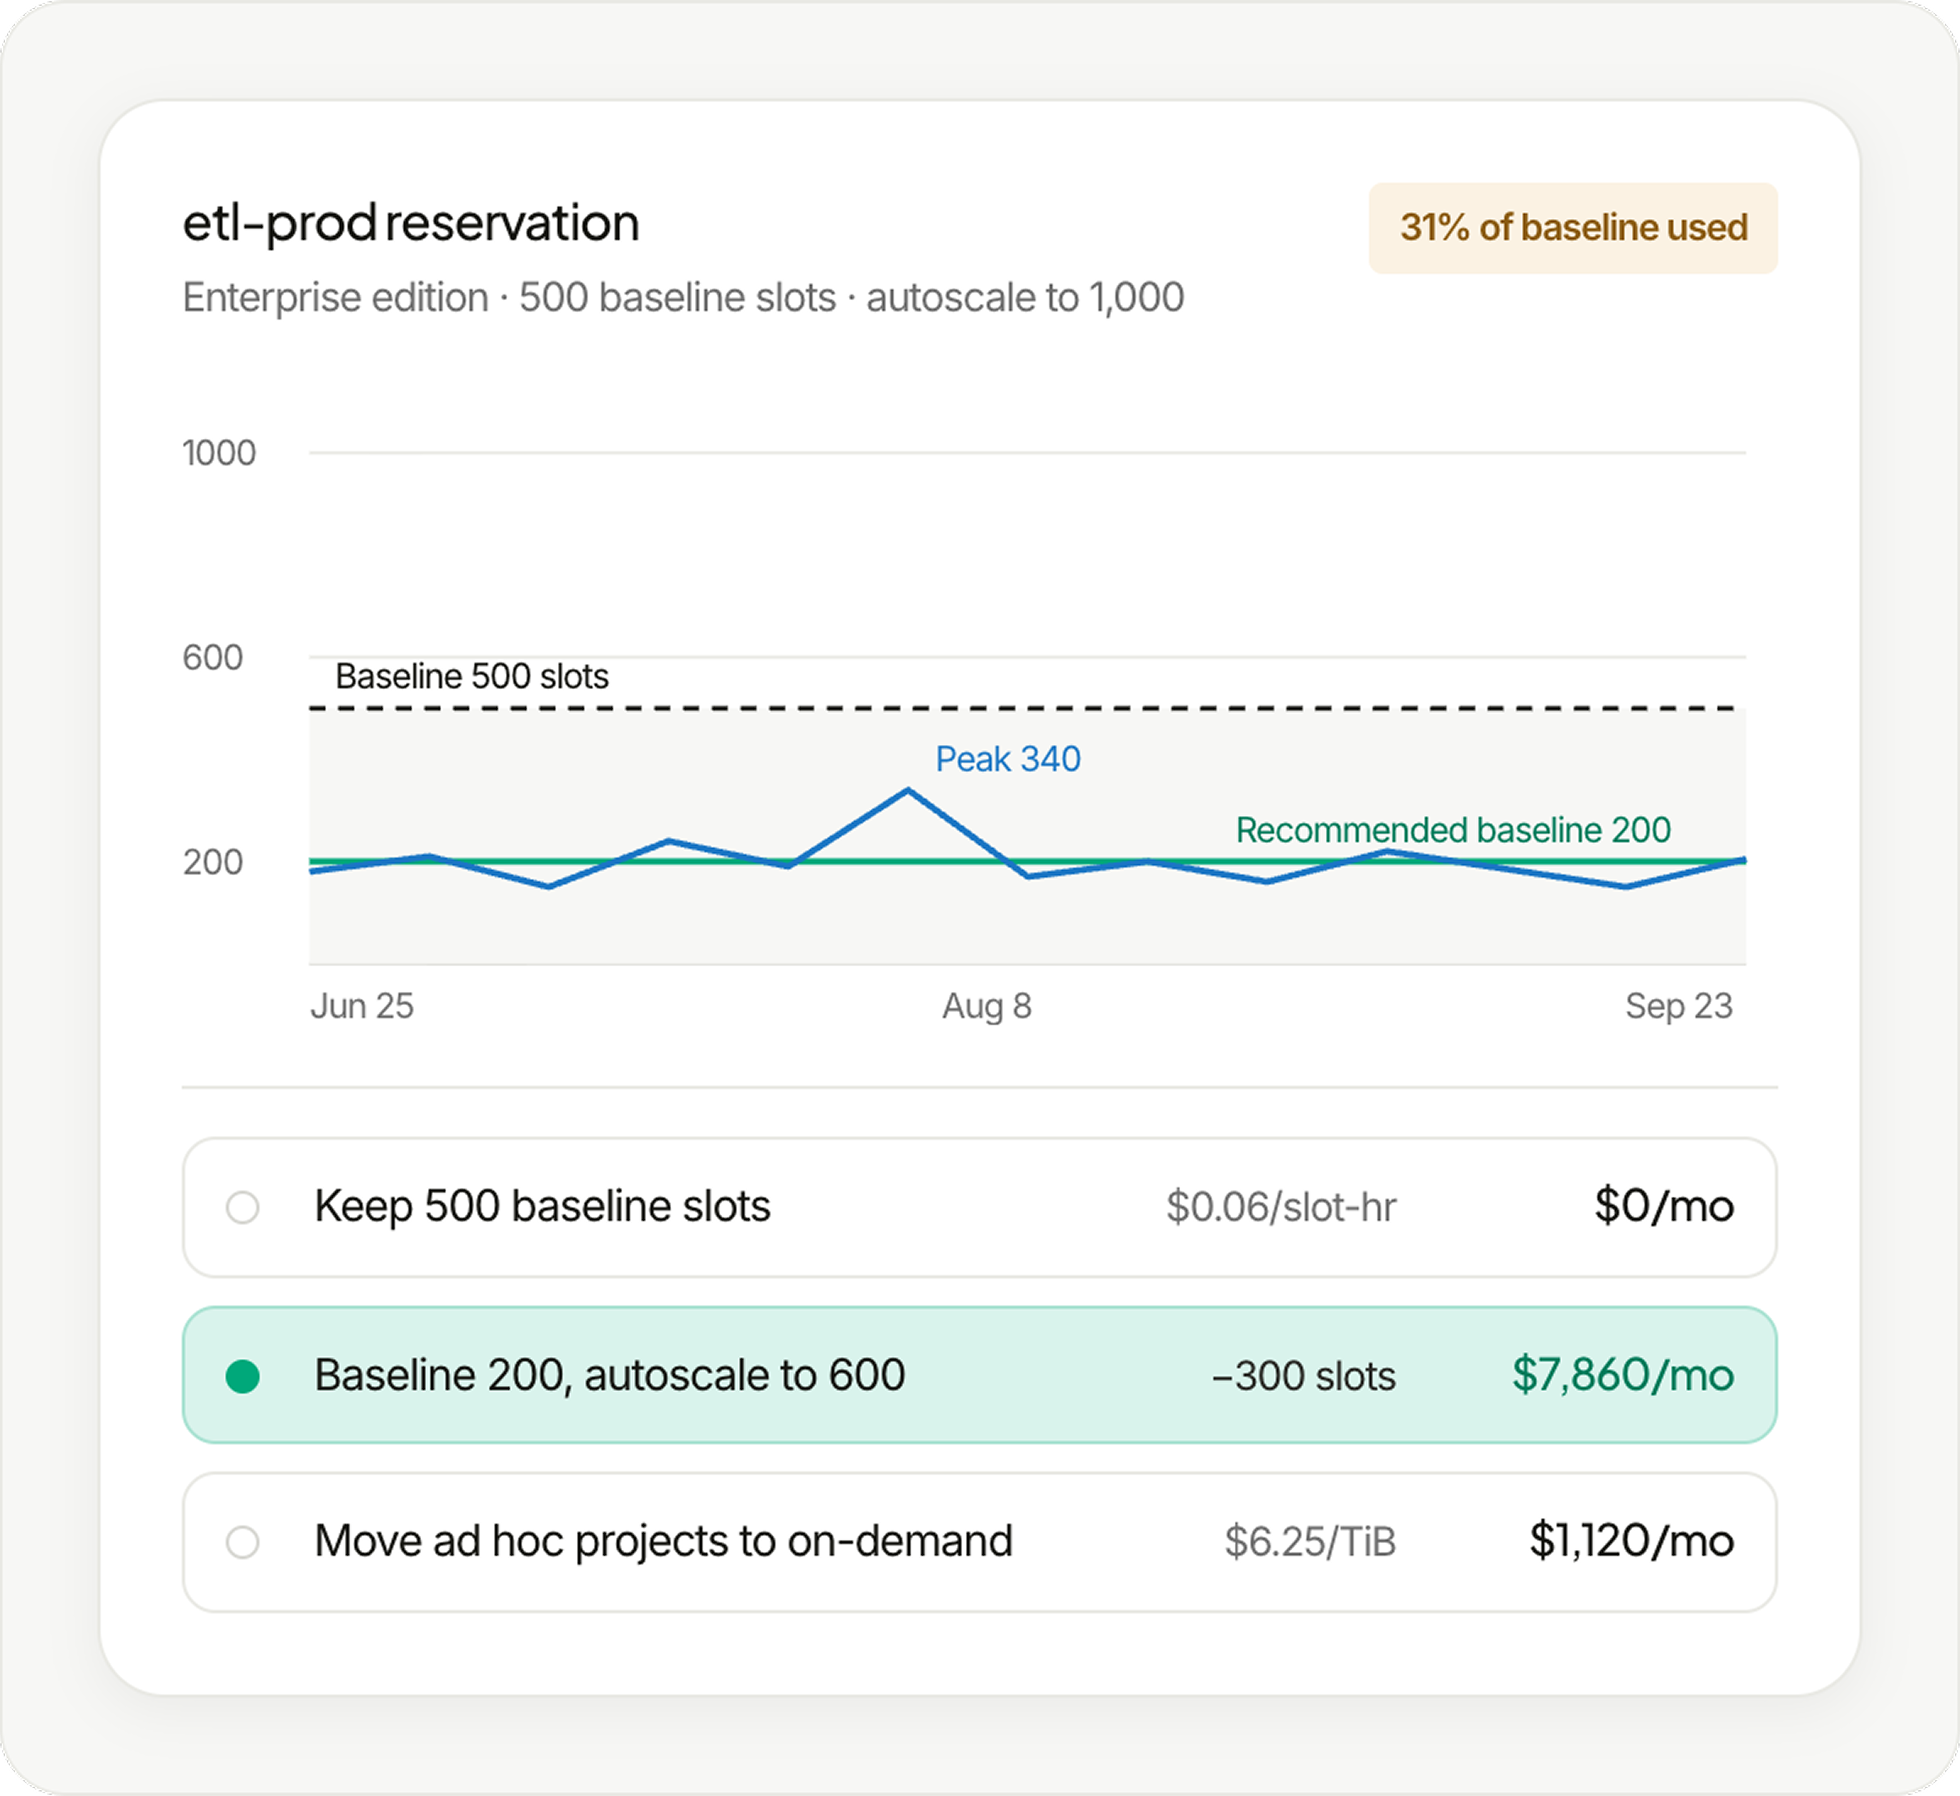Click 'Keep 500 baseline slots' option label

pos(542,1206)
